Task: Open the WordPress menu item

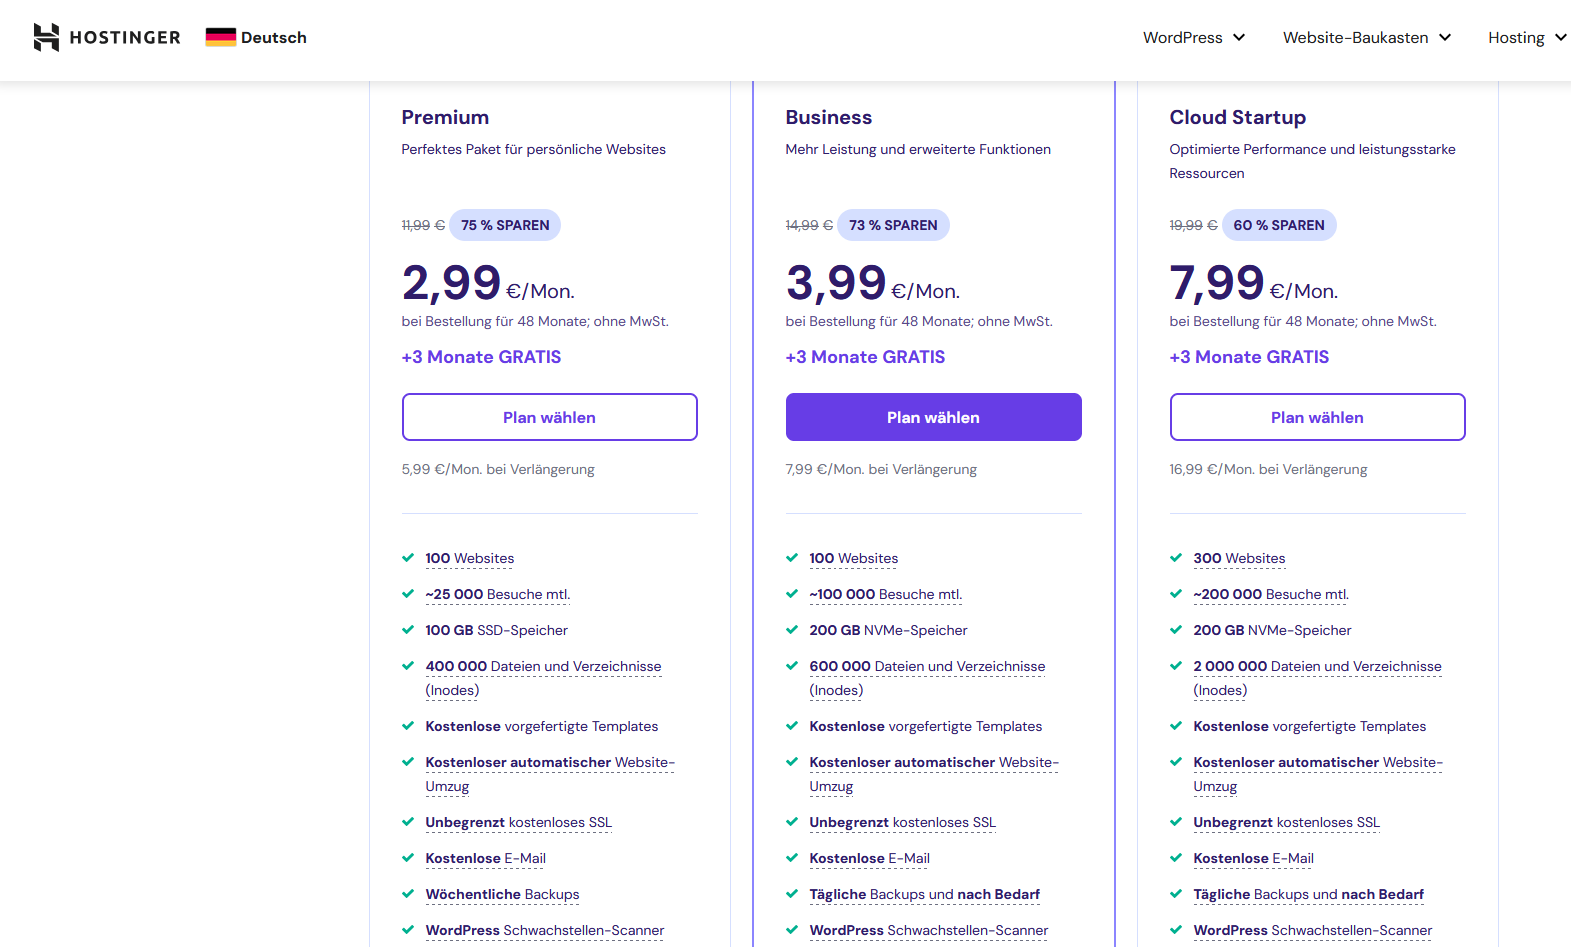Action: pos(1183,37)
